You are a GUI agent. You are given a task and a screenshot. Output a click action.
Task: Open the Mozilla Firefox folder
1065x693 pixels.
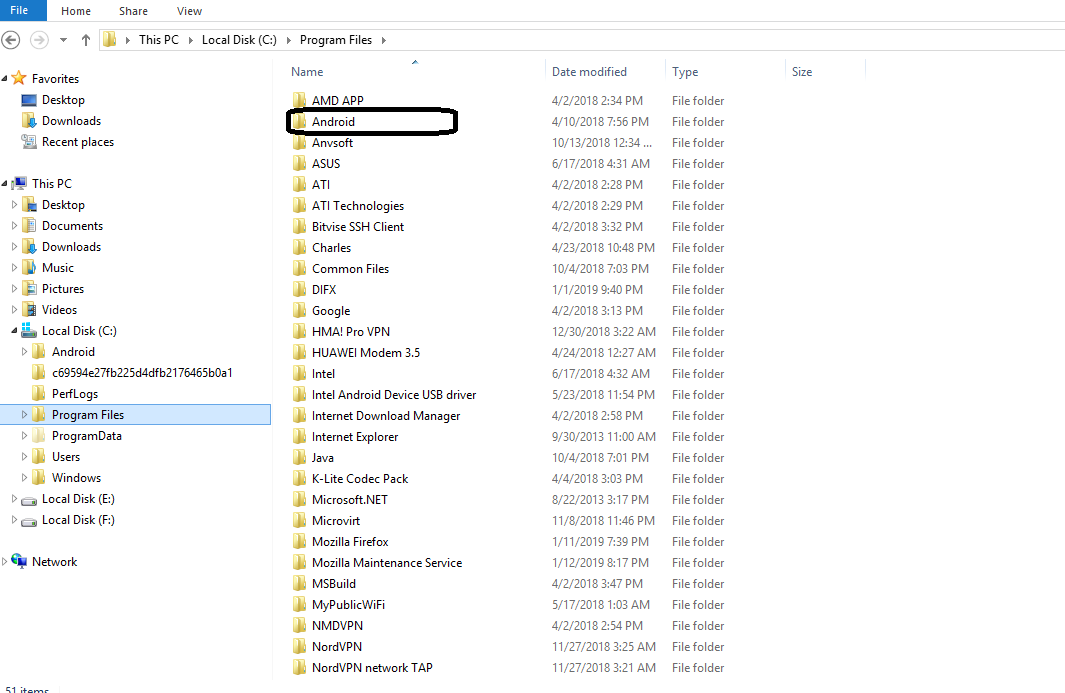point(352,541)
